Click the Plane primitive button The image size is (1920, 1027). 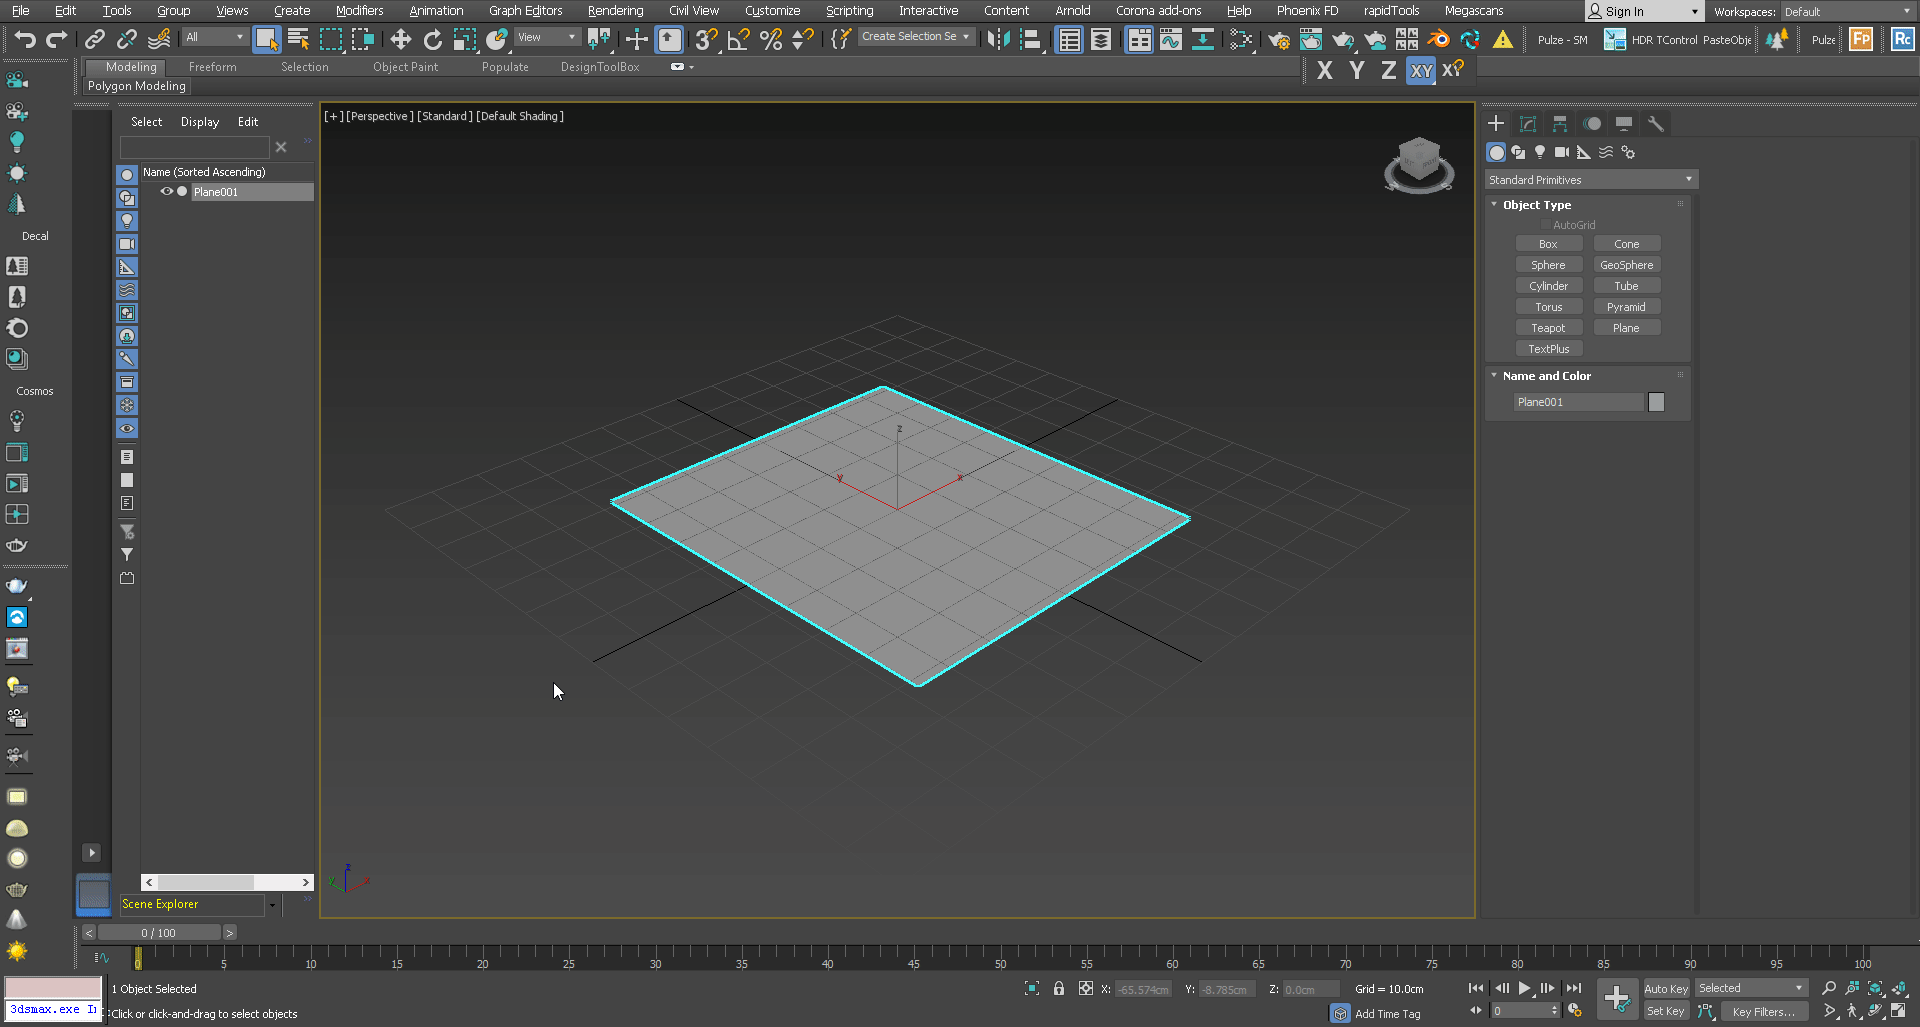[x=1626, y=328]
